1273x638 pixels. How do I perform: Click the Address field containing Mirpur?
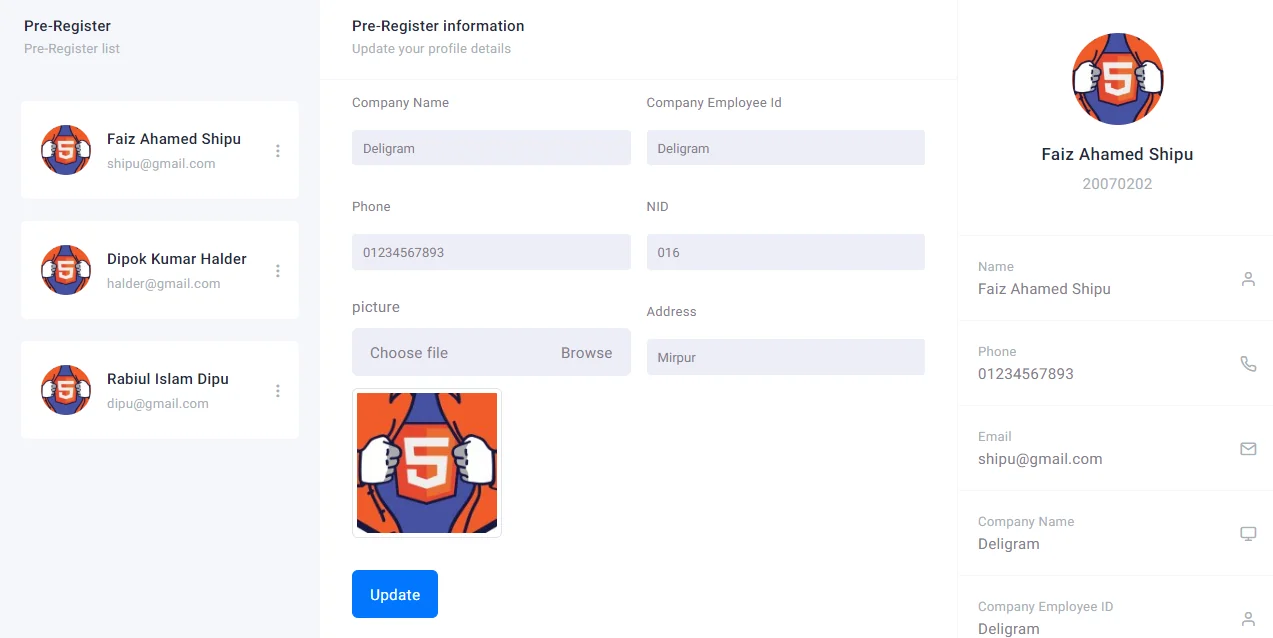(785, 357)
